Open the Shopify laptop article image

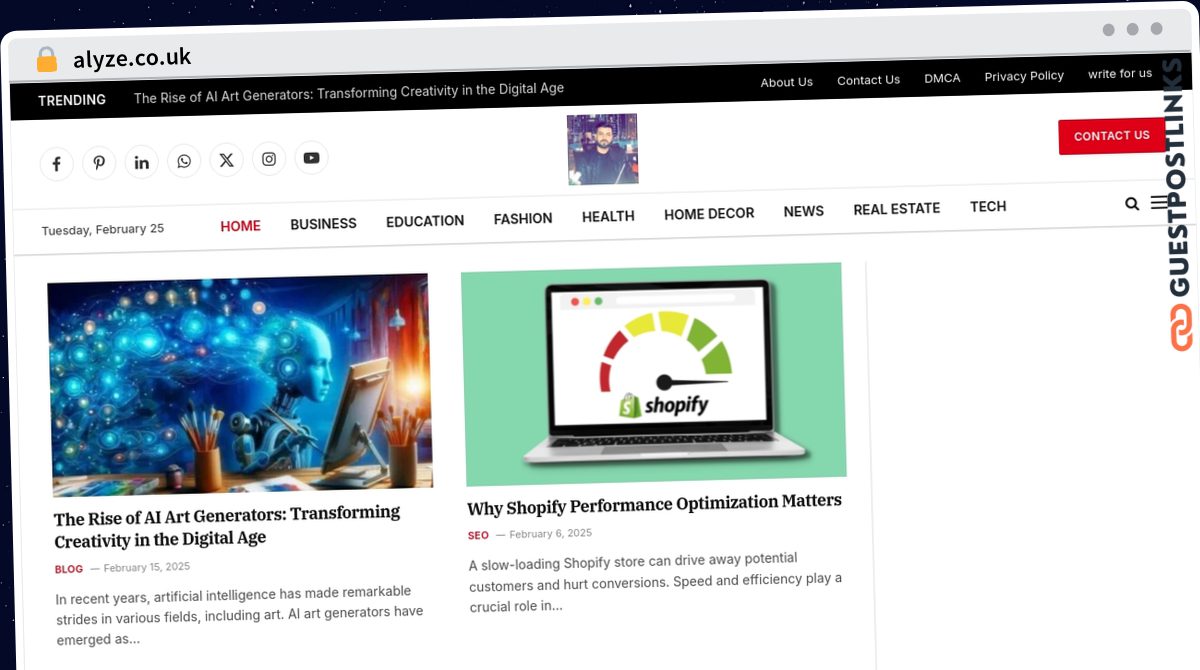(x=653, y=374)
